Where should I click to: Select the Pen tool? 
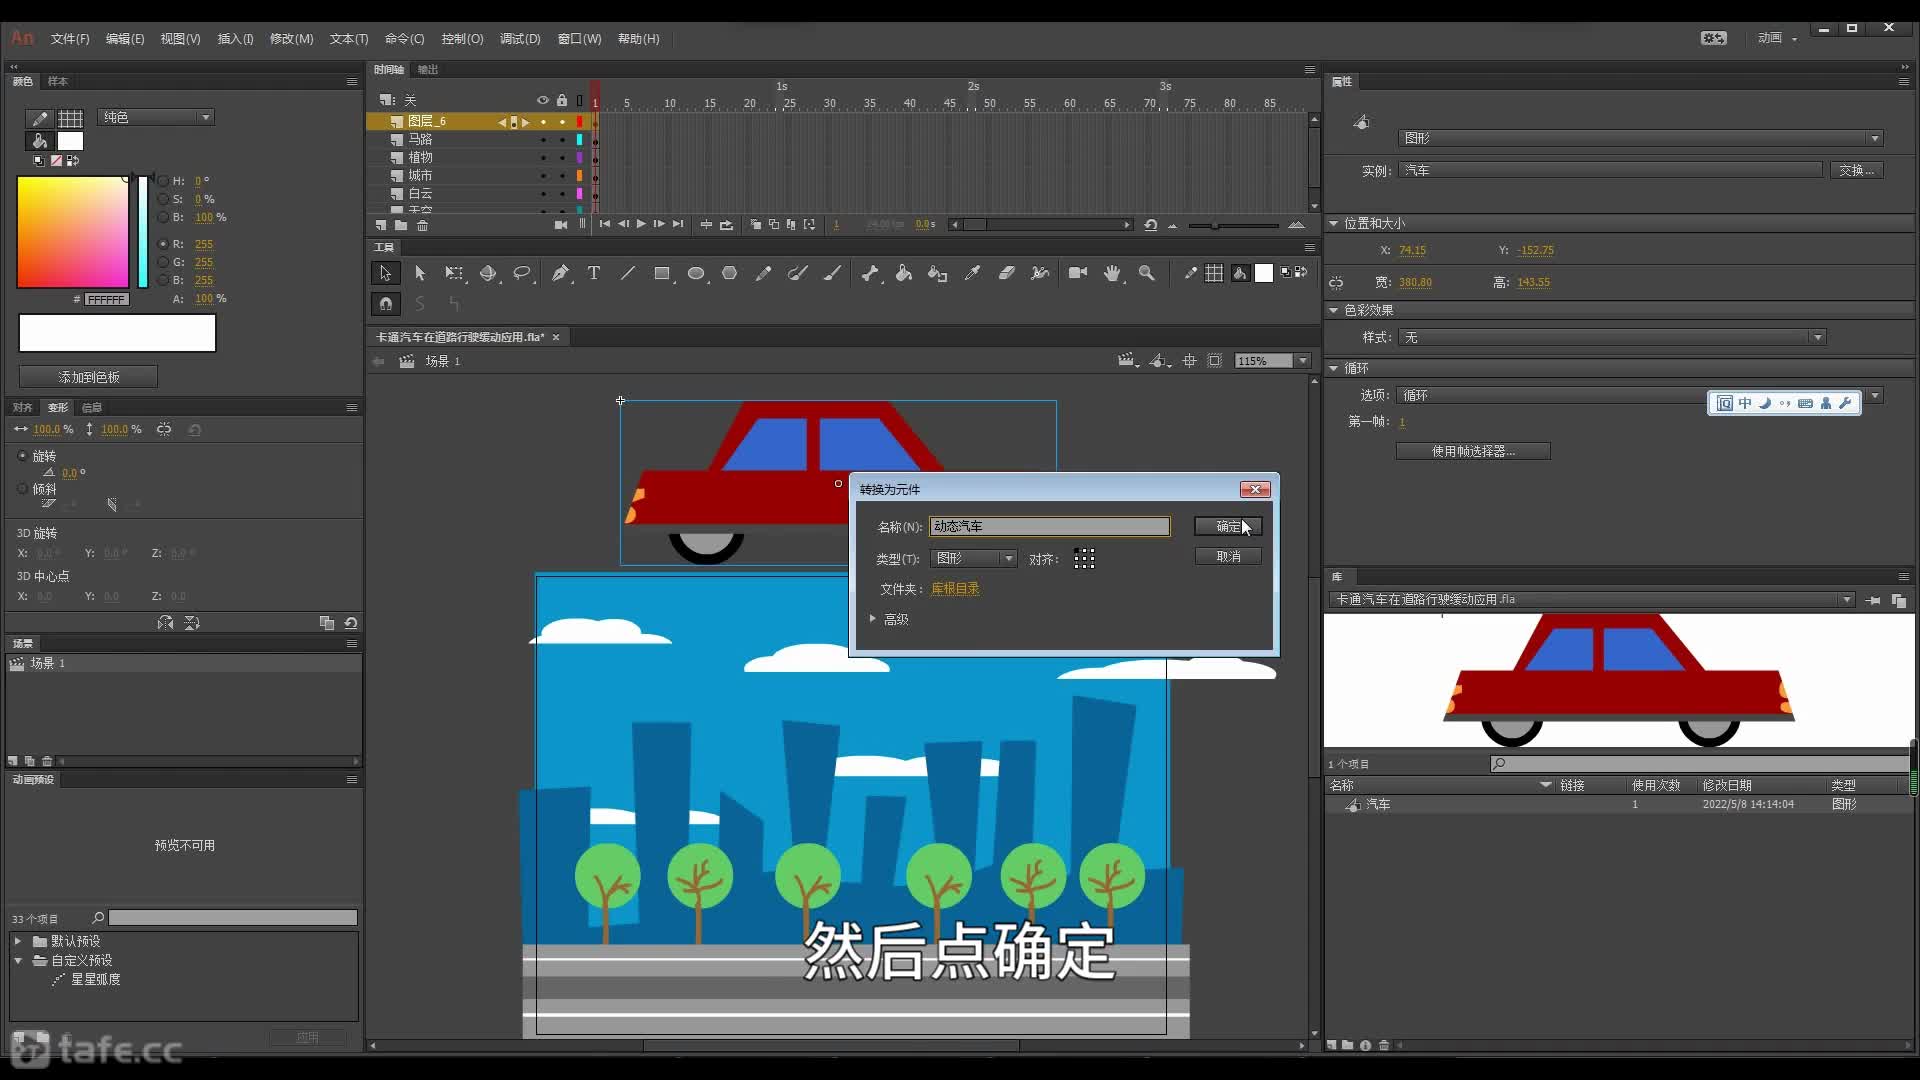tap(560, 273)
